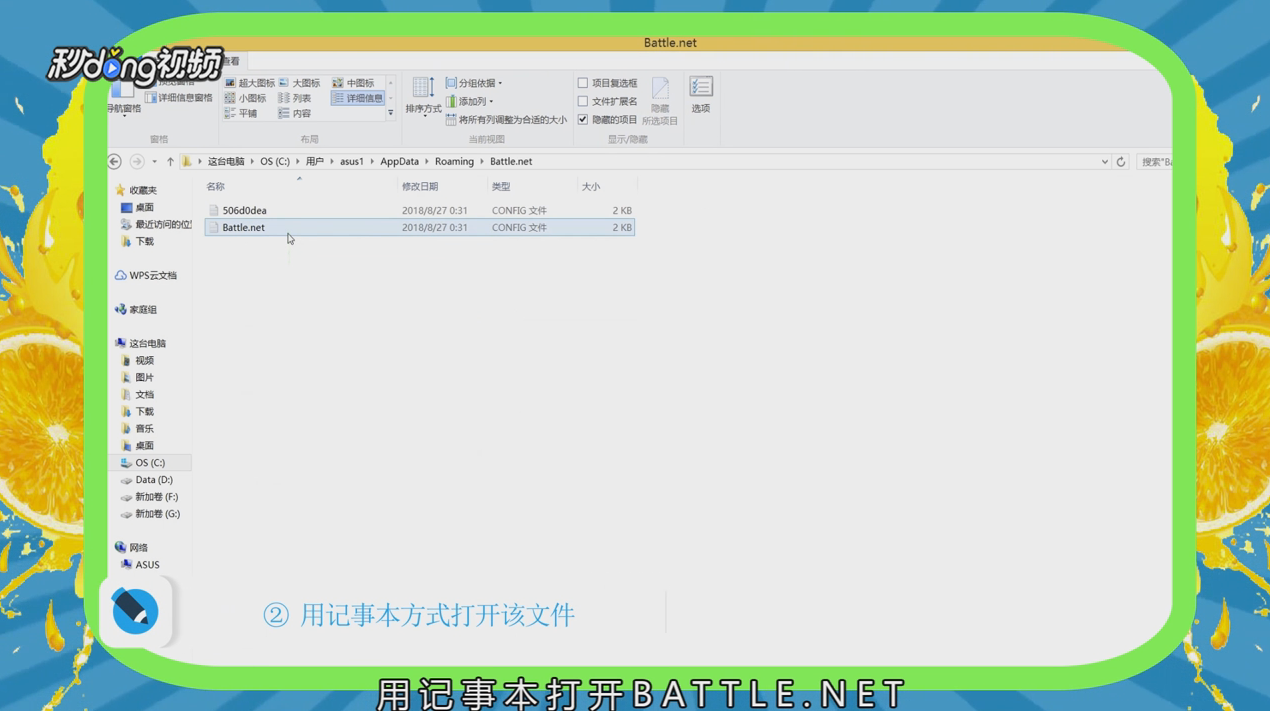Enable the 文件扩展名 checkbox
This screenshot has width=1270, height=711.
(x=583, y=101)
